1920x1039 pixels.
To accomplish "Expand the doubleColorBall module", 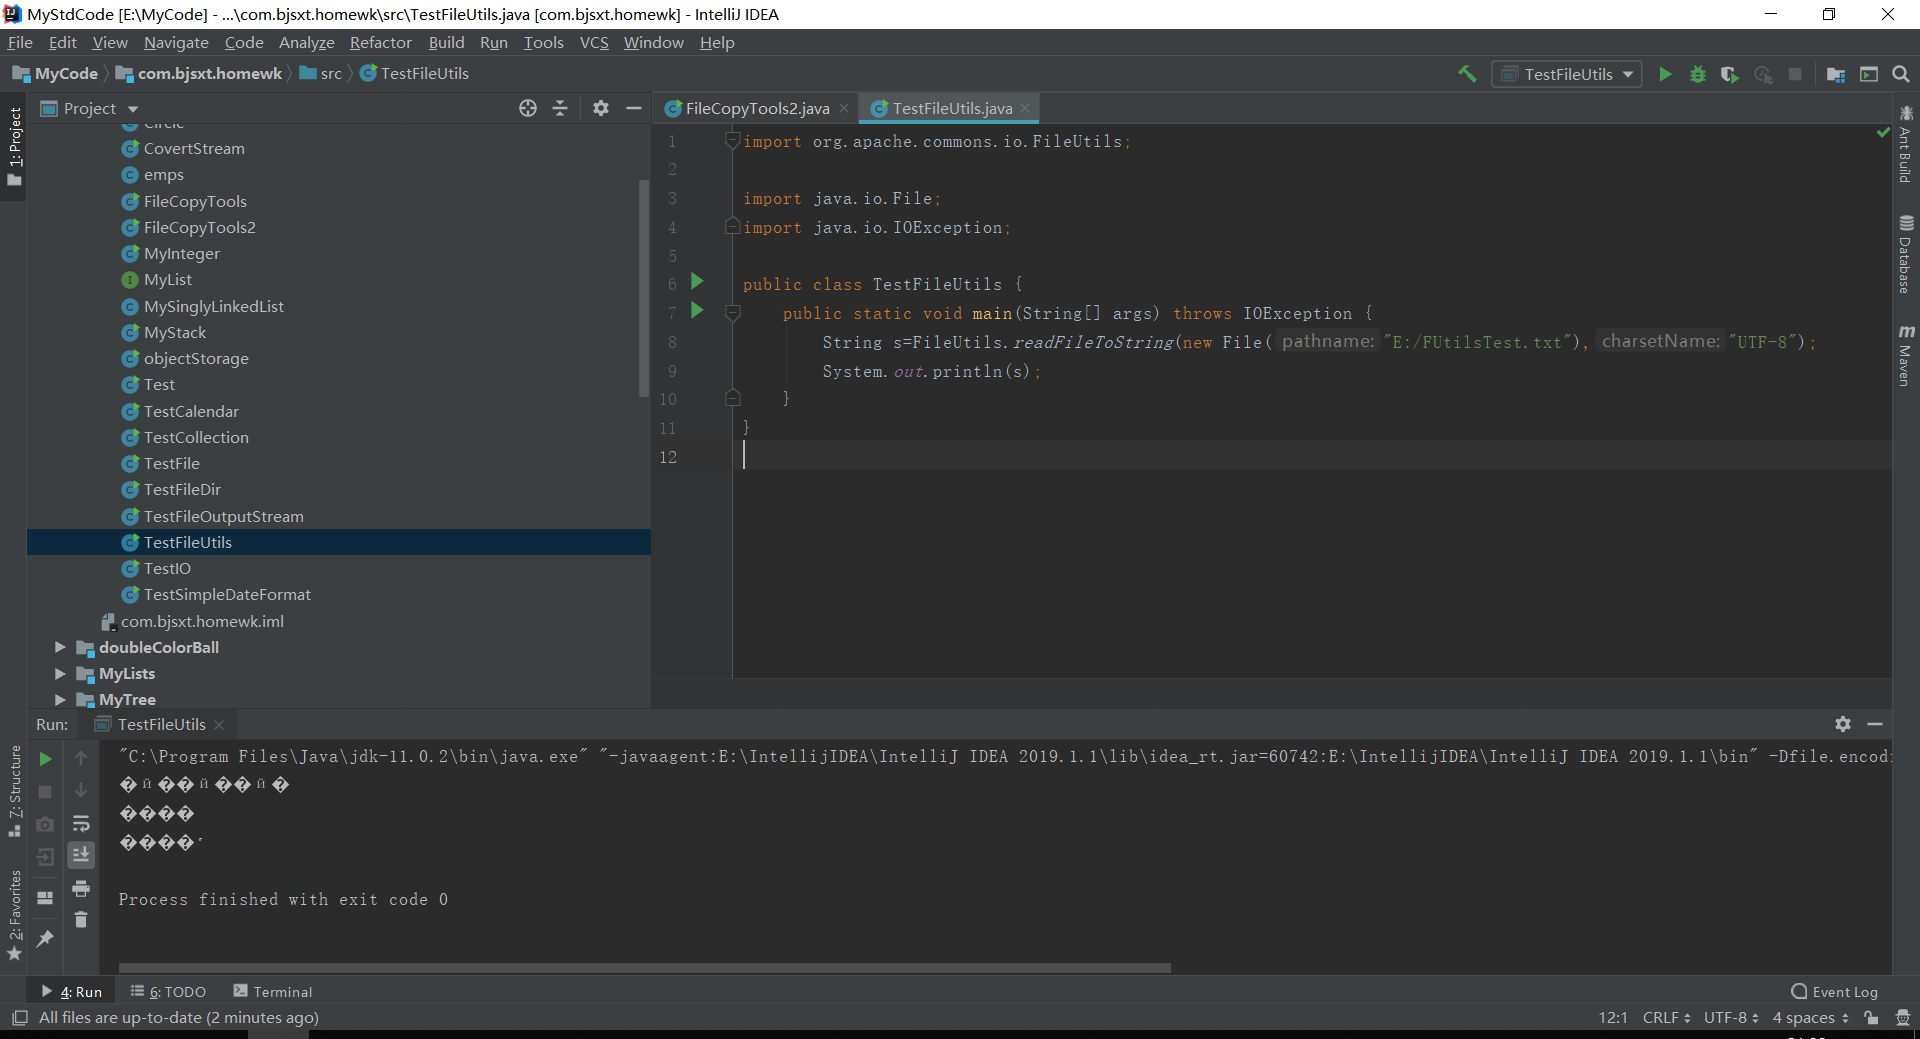I will pyautogui.click(x=60, y=648).
